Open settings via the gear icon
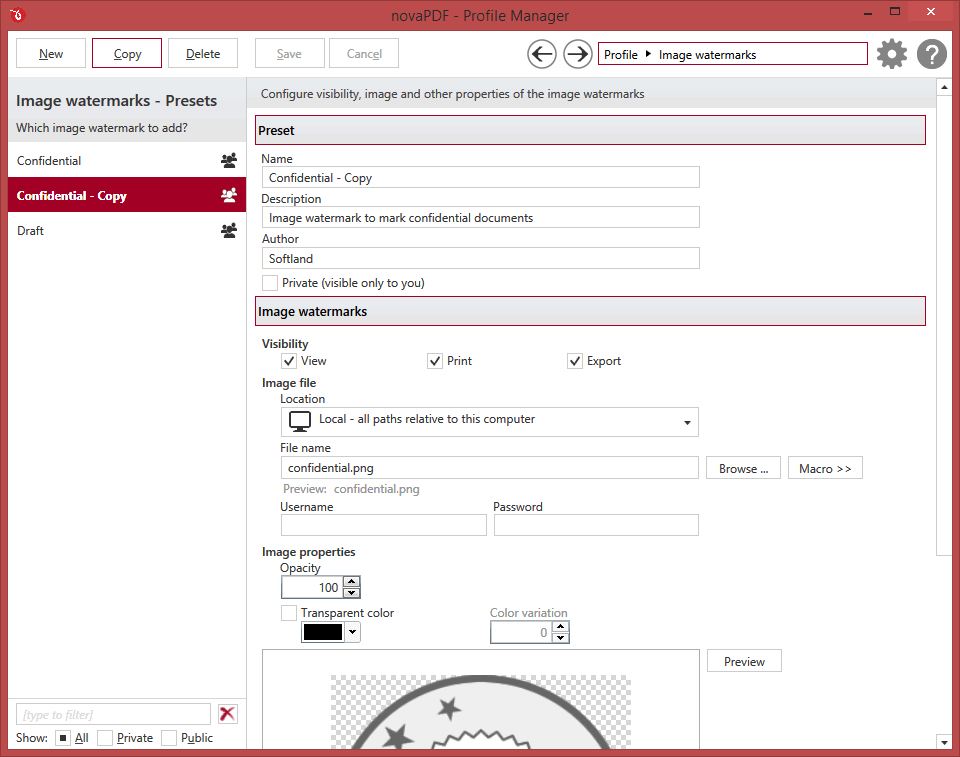 coord(891,54)
